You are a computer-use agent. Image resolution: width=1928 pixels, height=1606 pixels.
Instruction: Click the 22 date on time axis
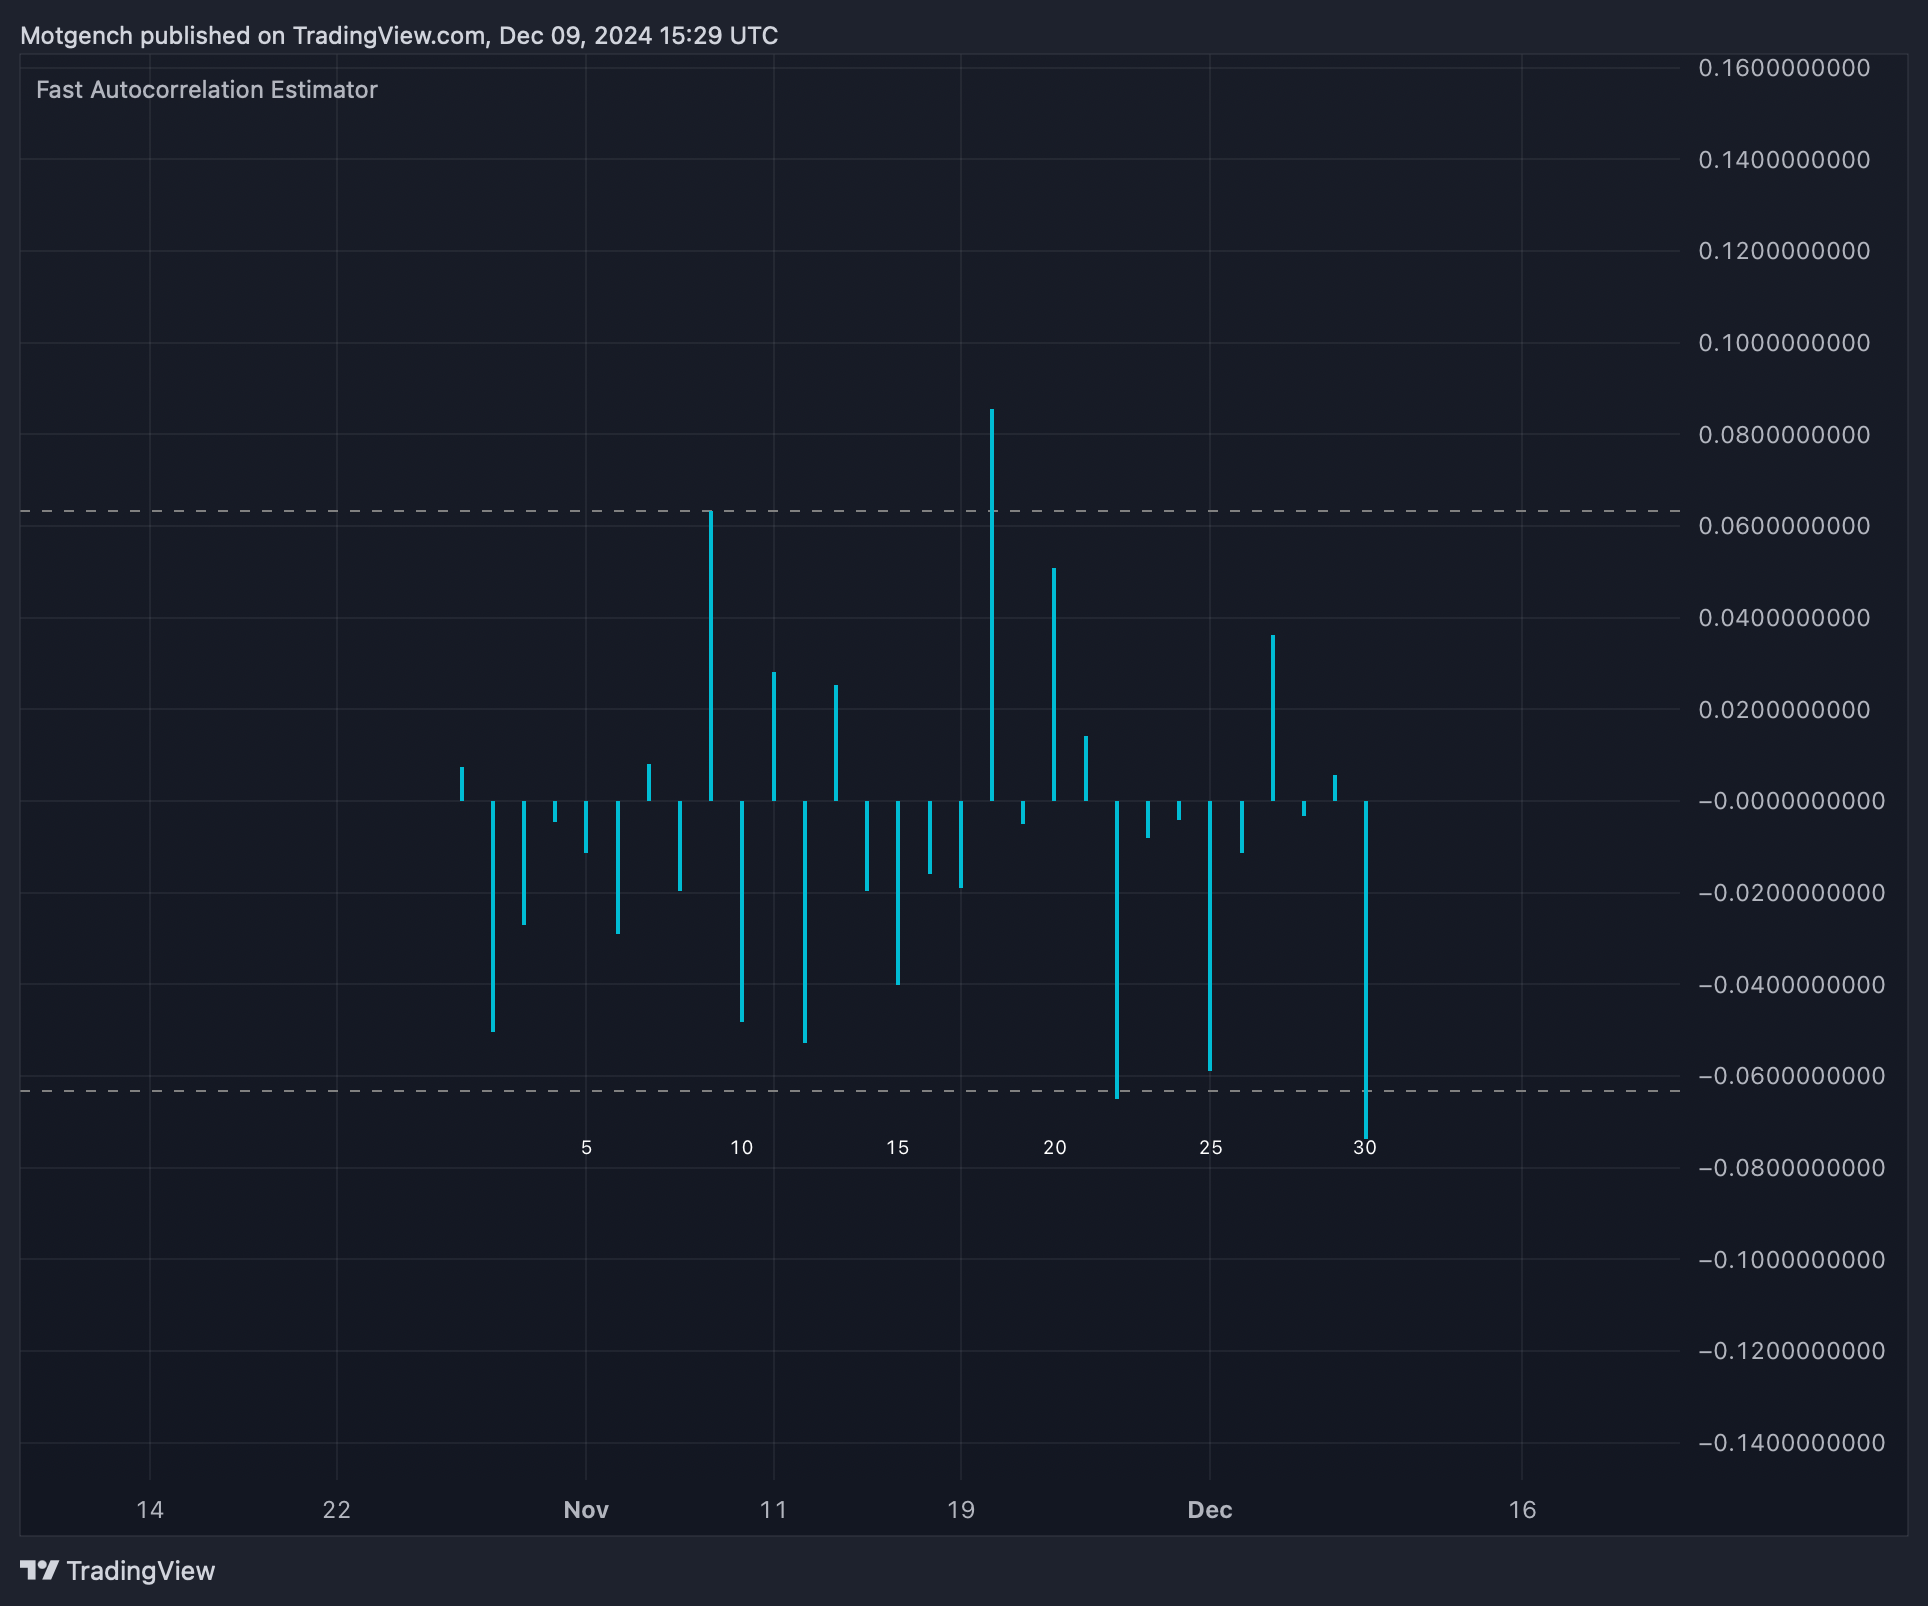pos(337,1510)
